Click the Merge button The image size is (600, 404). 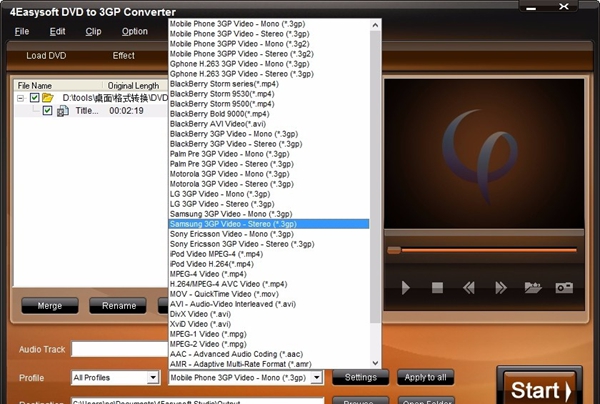(x=50, y=306)
